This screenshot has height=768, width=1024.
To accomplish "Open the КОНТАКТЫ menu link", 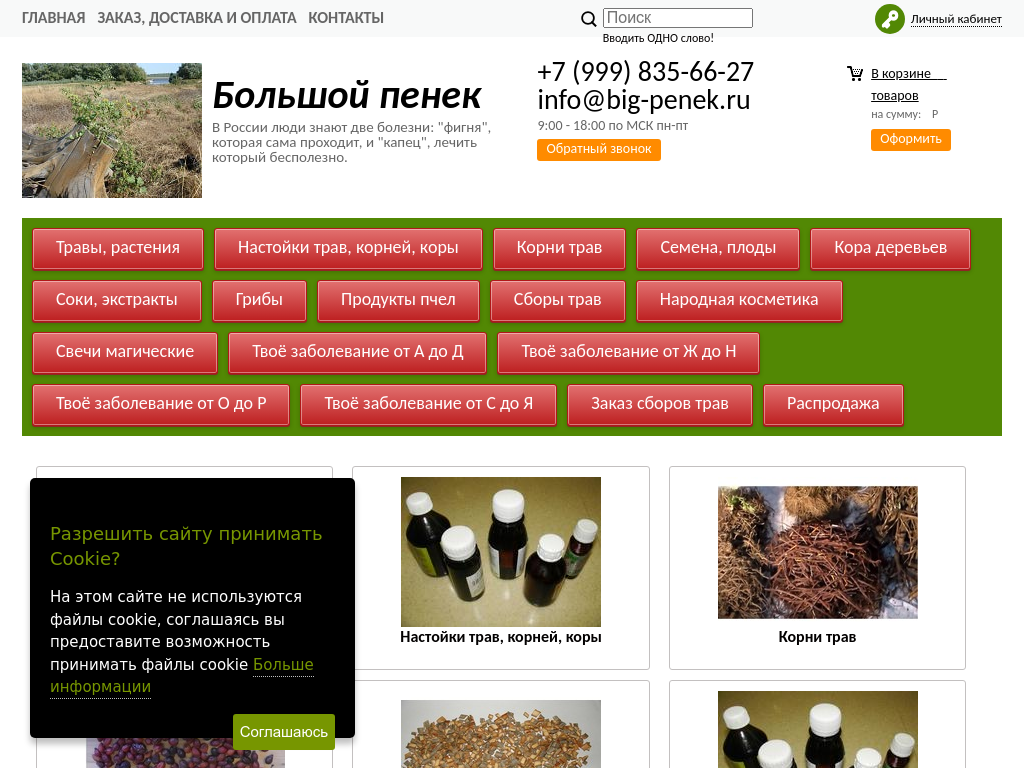I will pyautogui.click(x=346, y=18).
